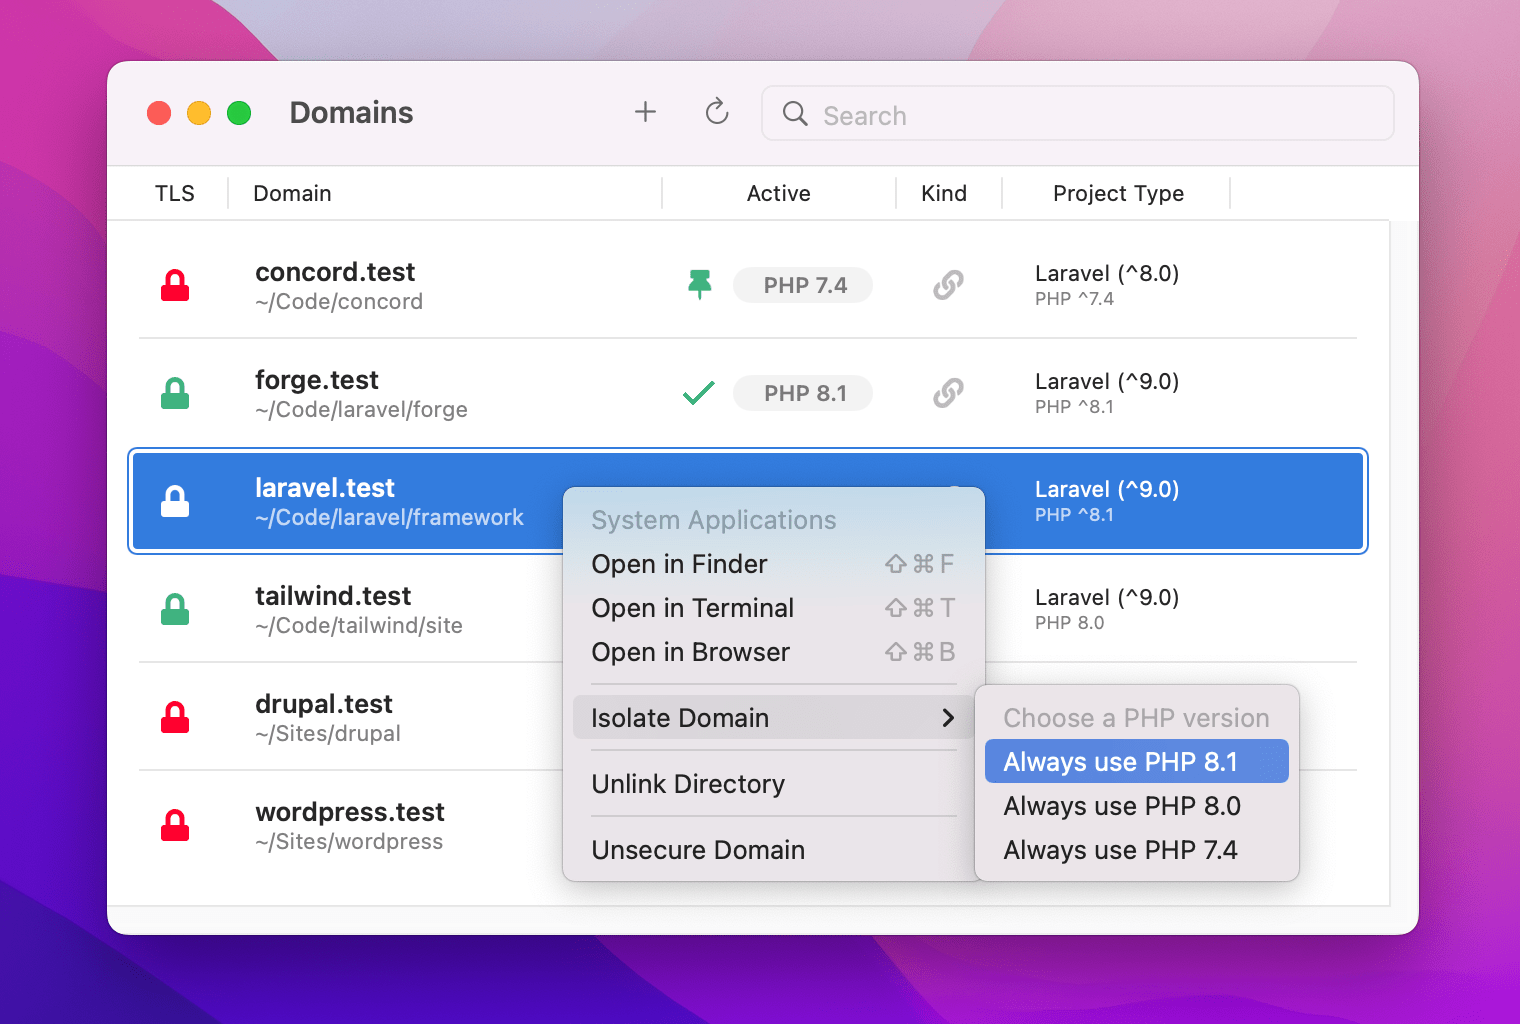
Task: Click the green pin icon on concord.test
Action: [x=700, y=285]
